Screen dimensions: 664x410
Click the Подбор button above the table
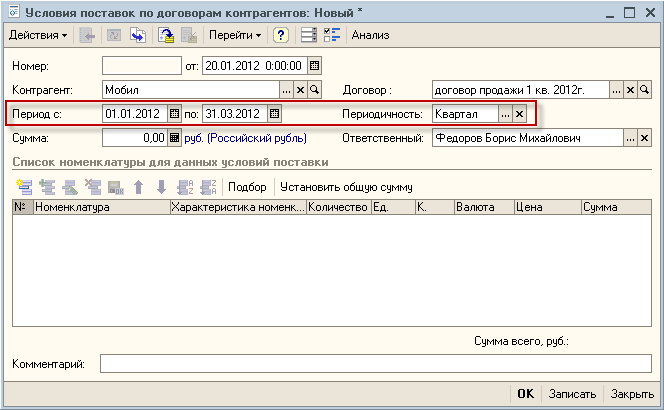click(x=247, y=187)
